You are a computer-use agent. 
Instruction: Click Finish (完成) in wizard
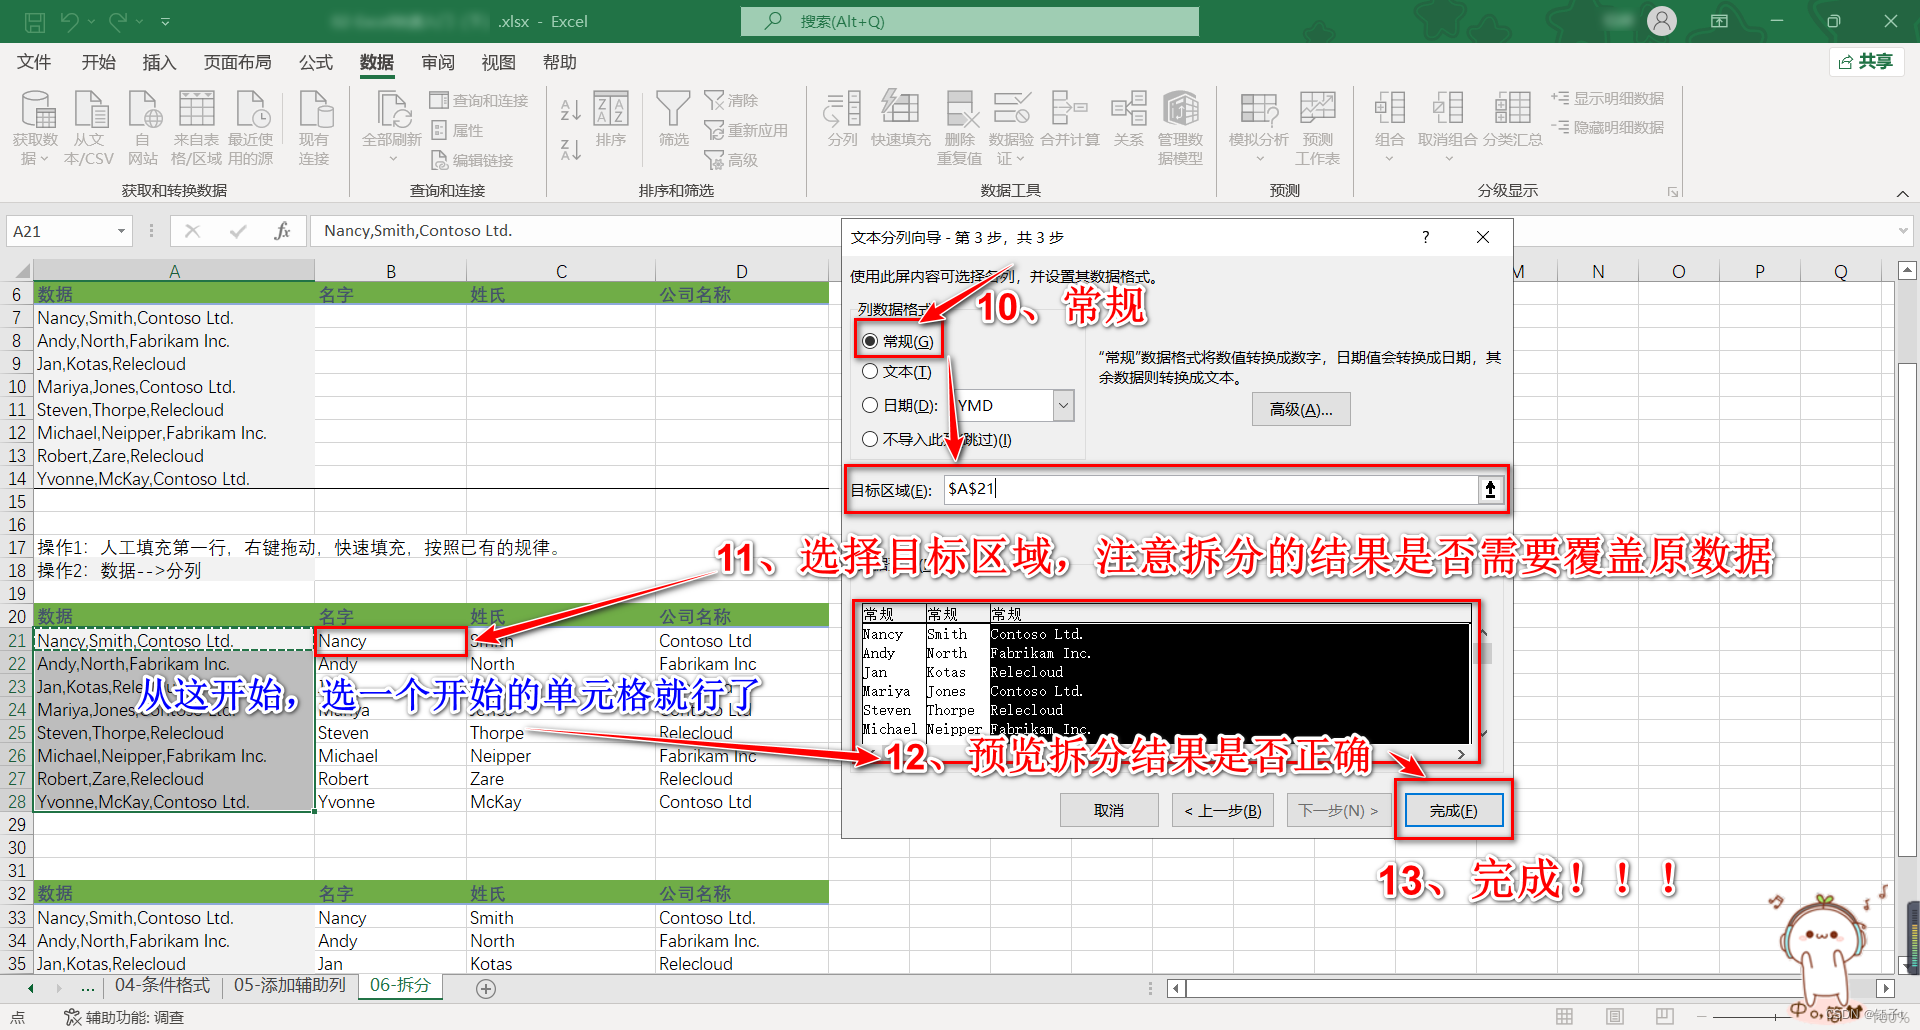[1454, 810]
